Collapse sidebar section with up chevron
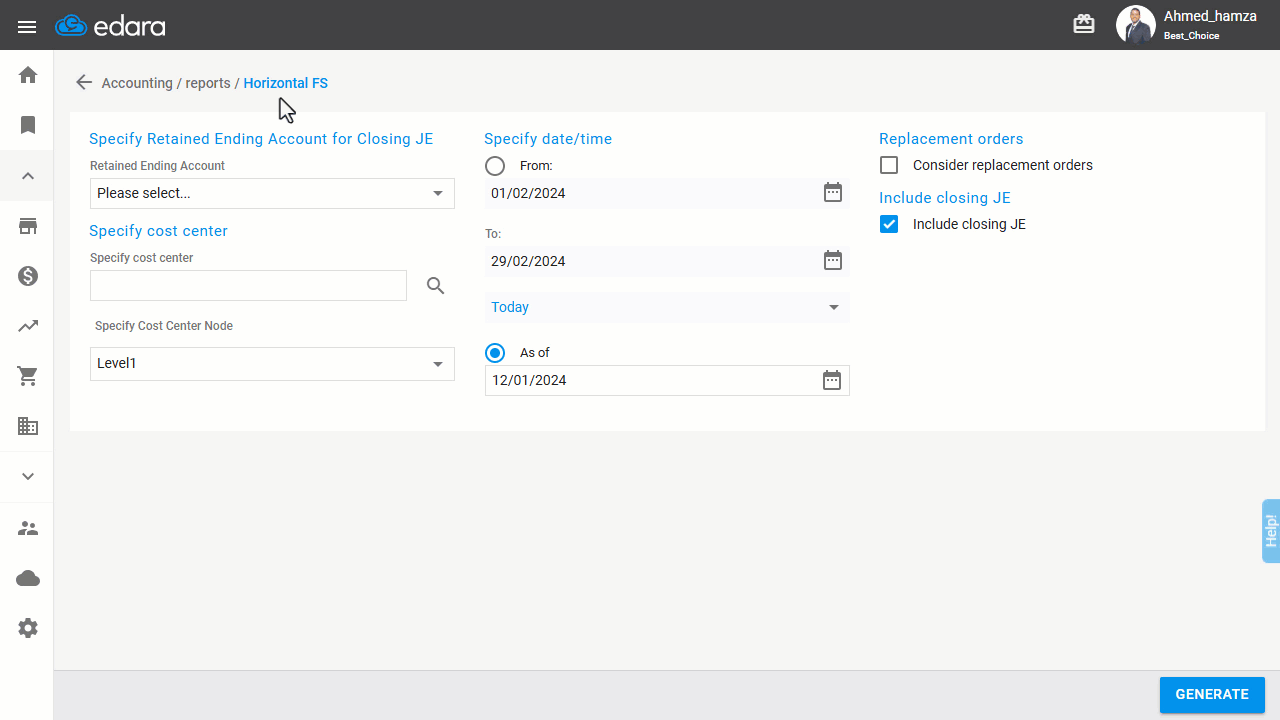 [28, 176]
